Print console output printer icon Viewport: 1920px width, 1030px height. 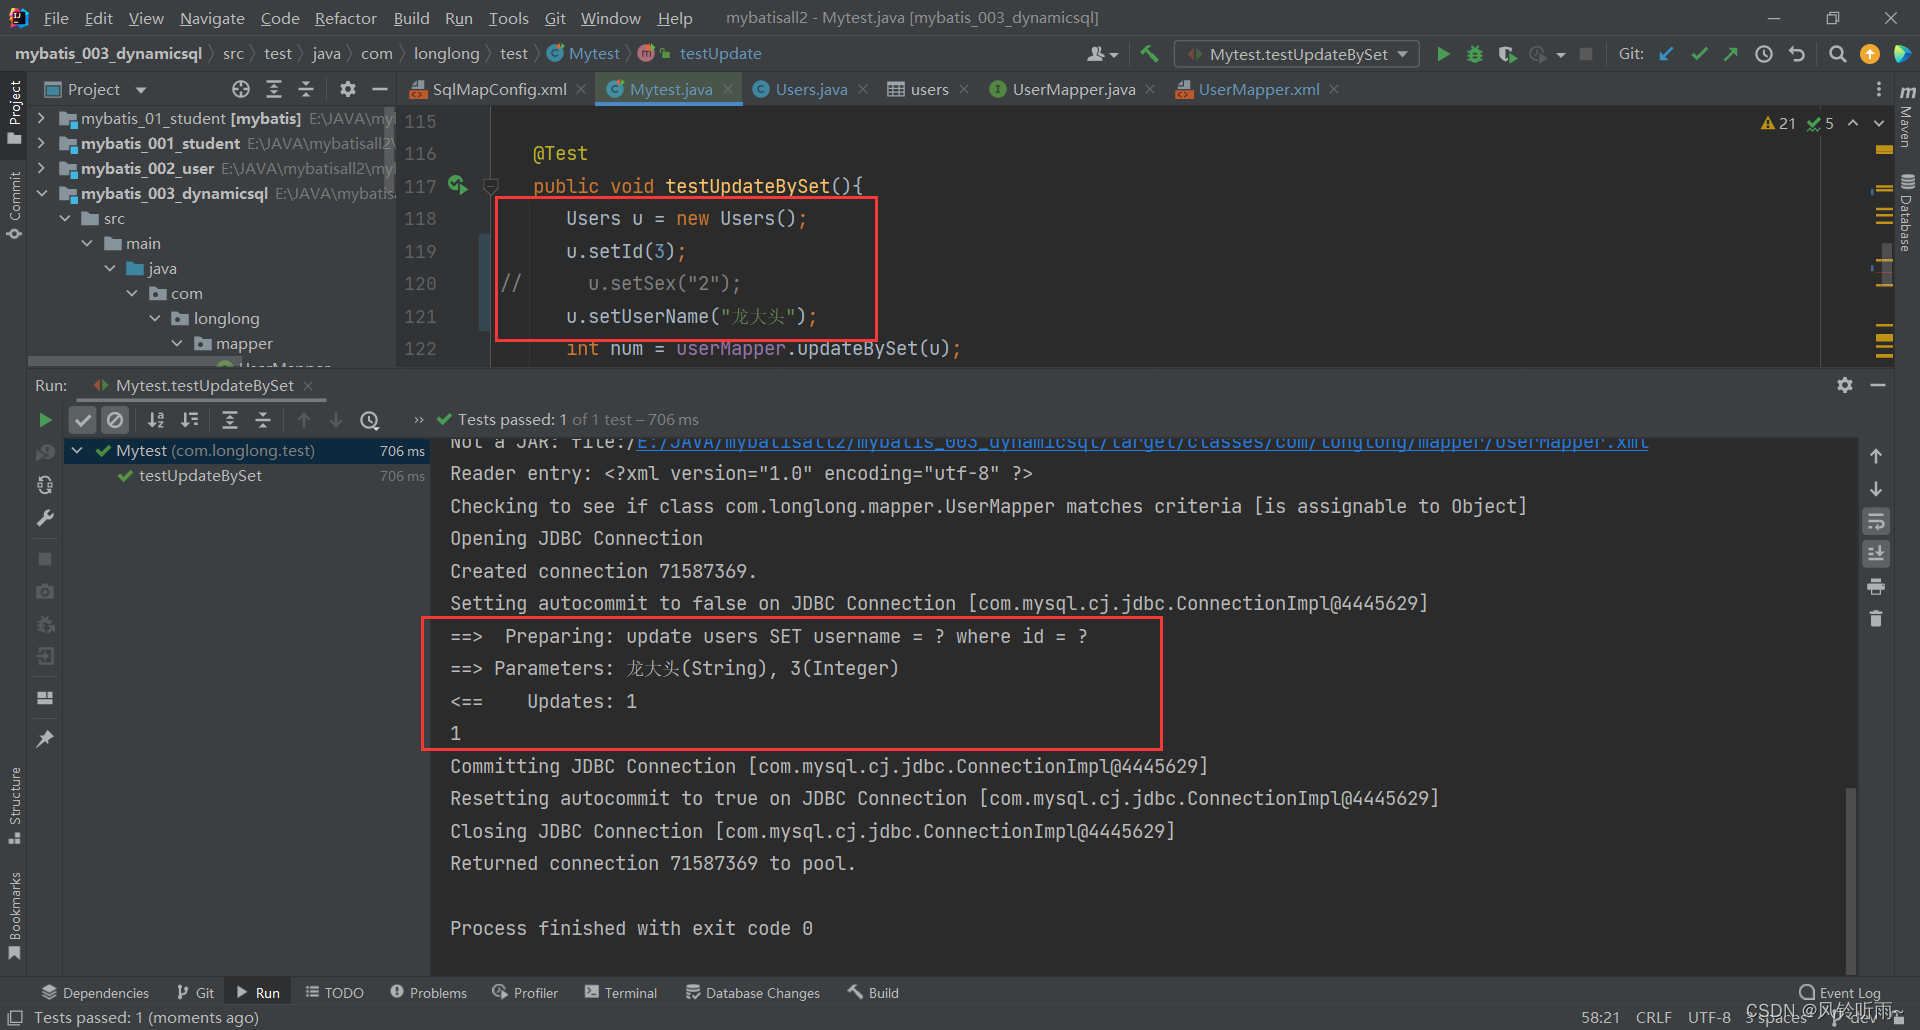pyautogui.click(x=1876, y=587)
